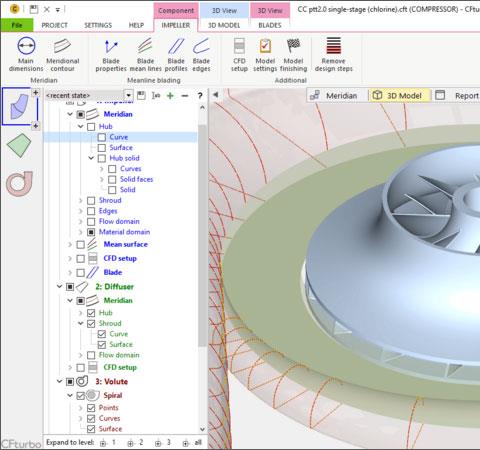480x450 pixels.
Task: Open the HELP tab
Action: (136, 25)
